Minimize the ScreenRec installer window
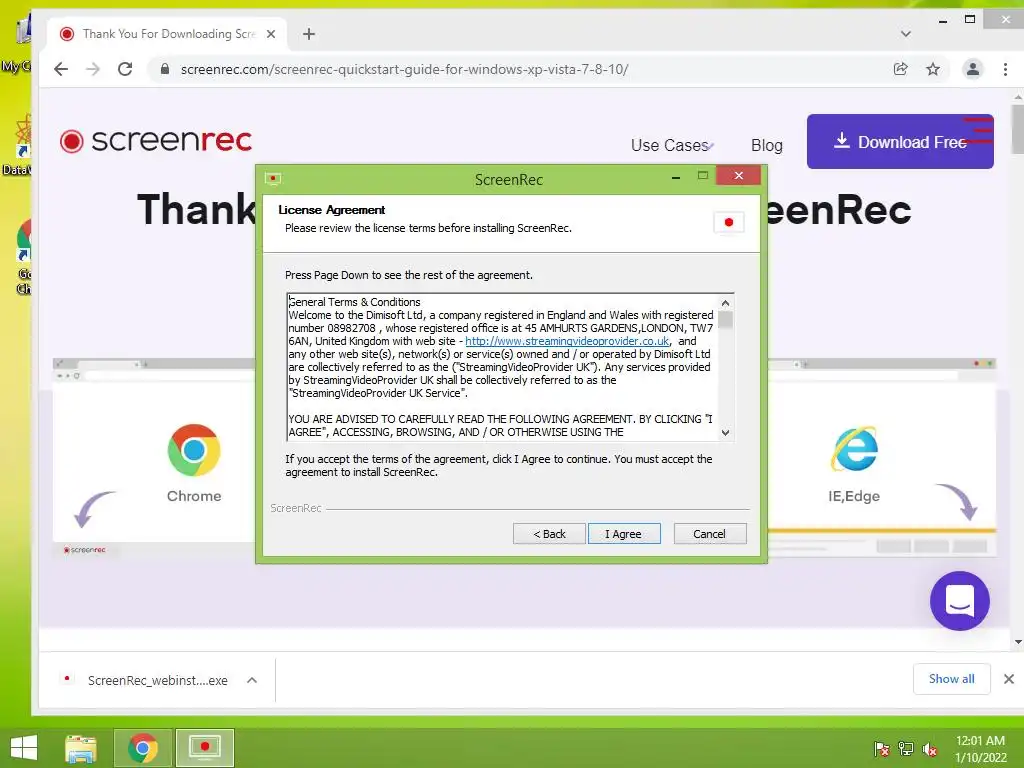Screen dimensions: 1024x768 click(x=676, y=177)
